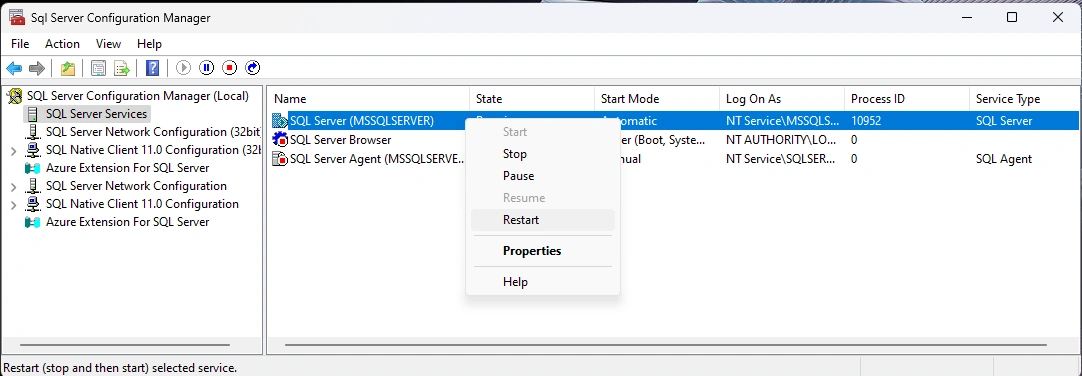Choose Restart in the context menu

tap(542, 220)
